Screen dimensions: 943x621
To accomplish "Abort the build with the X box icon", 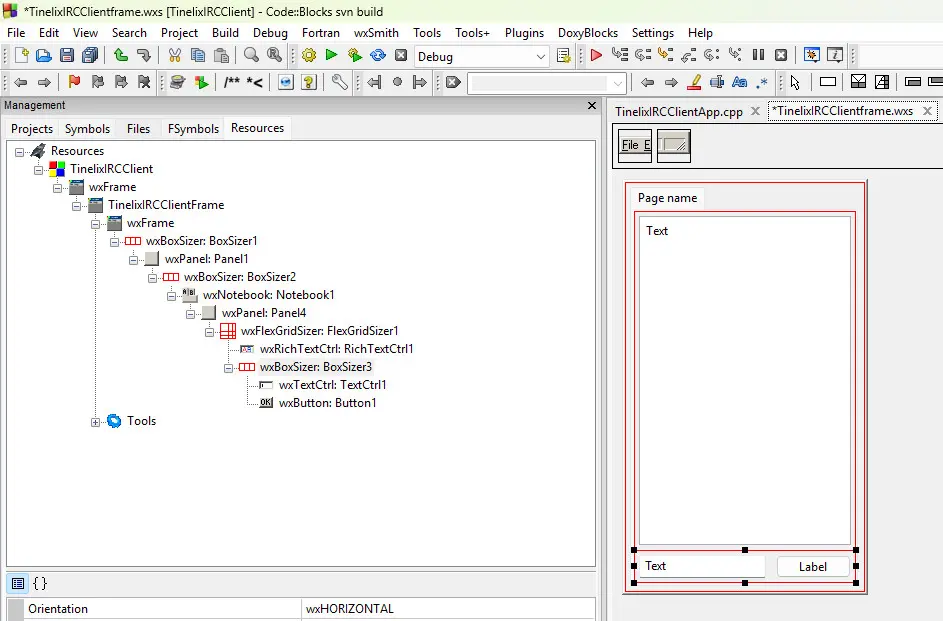I will point(401,55).
